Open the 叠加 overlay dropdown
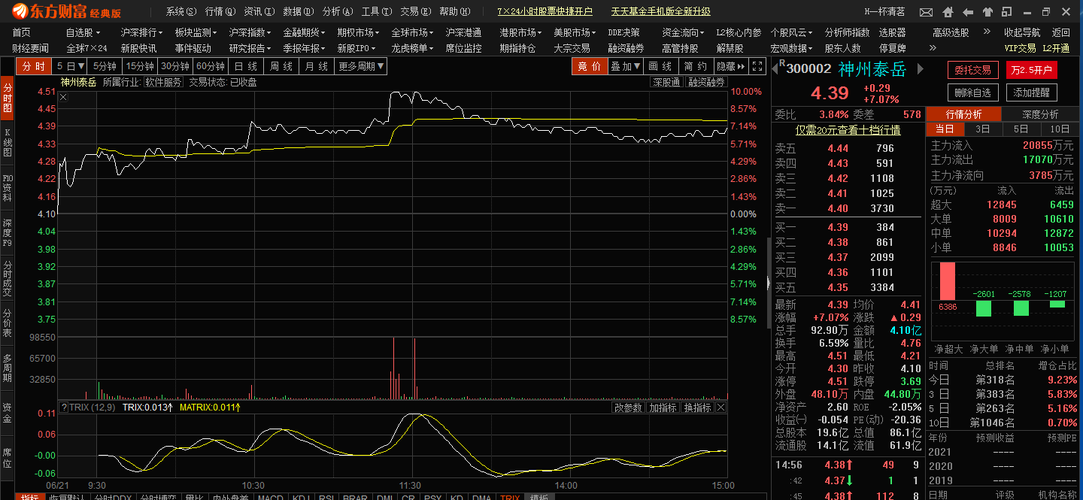Viewport: 1083px width, 500px height. point(625,66)
